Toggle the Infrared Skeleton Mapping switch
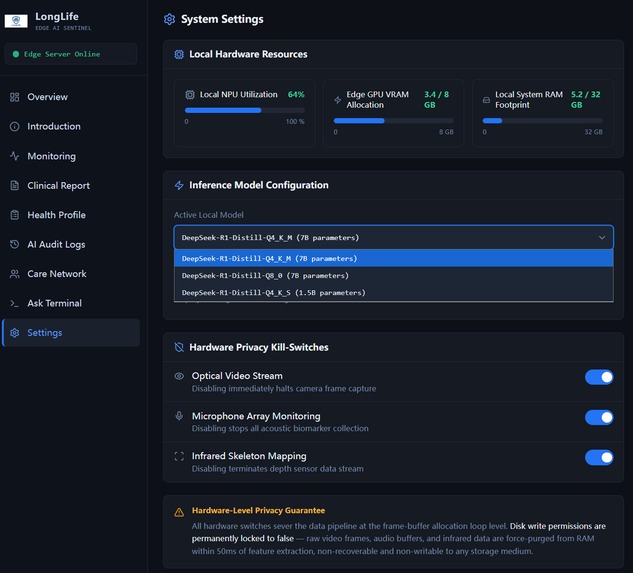Viewport: 633px width, 573px height. tap(599, 458)
